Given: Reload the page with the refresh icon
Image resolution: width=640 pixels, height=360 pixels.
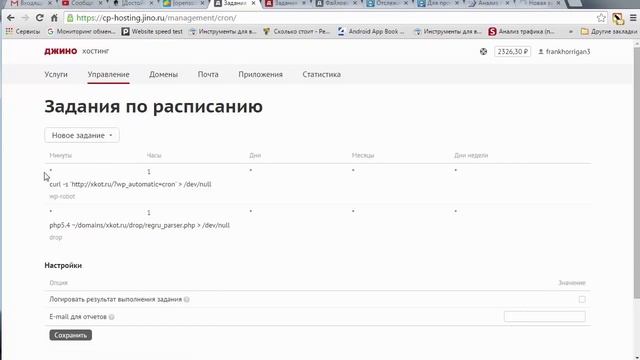Looking at the screenshot, I should click(40, 18).
